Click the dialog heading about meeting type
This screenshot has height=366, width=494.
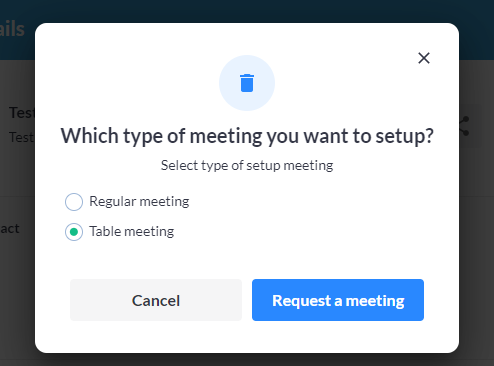[247, 136]
